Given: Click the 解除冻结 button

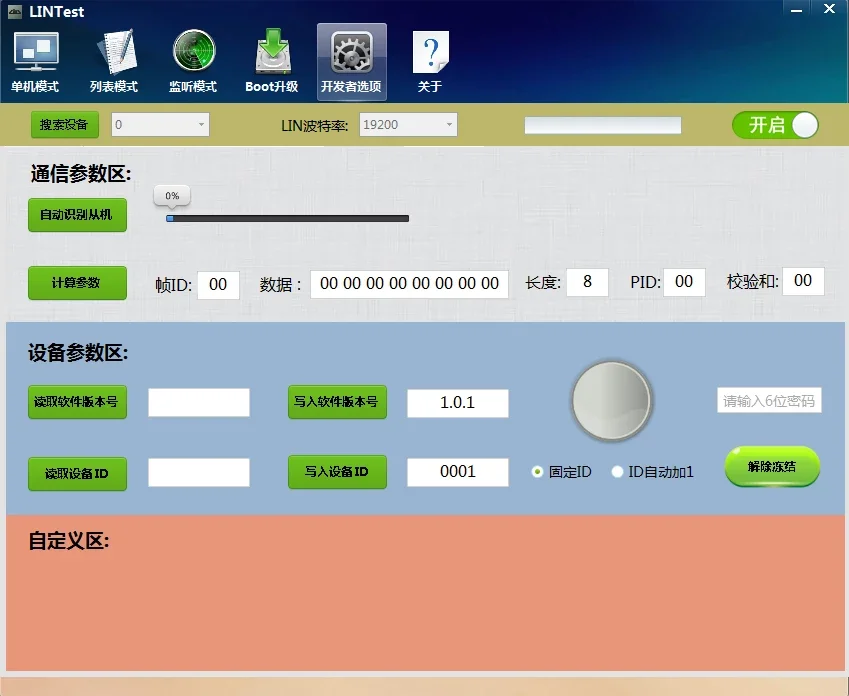Looking at the screenshot, I should coord(772,466).
